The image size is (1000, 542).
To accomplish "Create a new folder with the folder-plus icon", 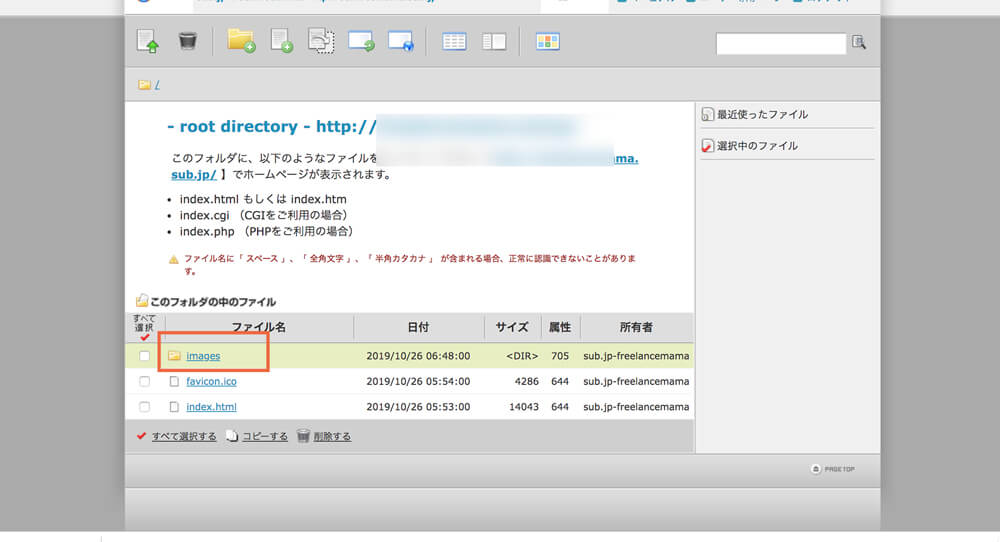I will click(x=241, y=41).
